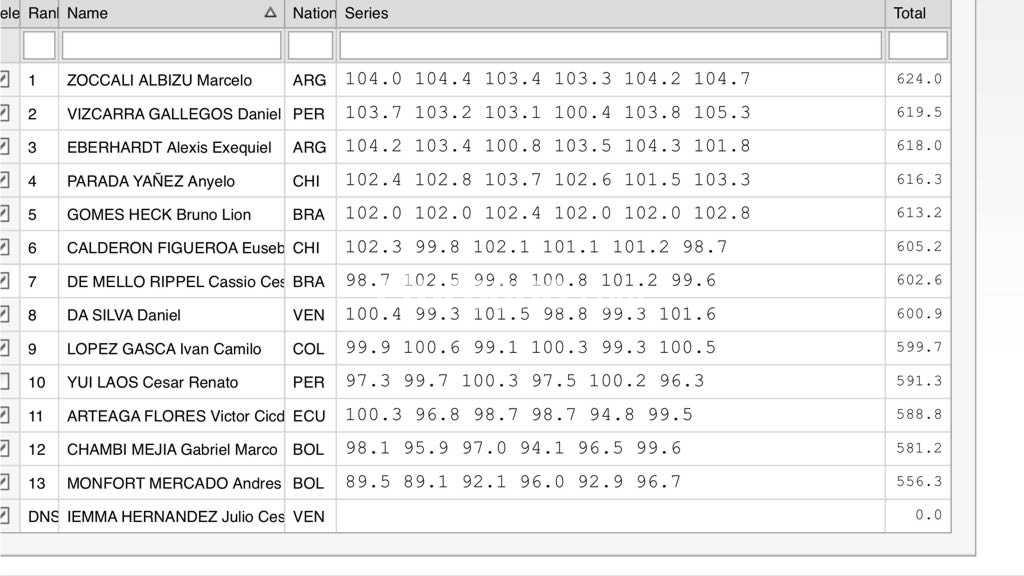Select BRA nation cell for GOMES HECK
1024x576 pixels.
point(309,215)
